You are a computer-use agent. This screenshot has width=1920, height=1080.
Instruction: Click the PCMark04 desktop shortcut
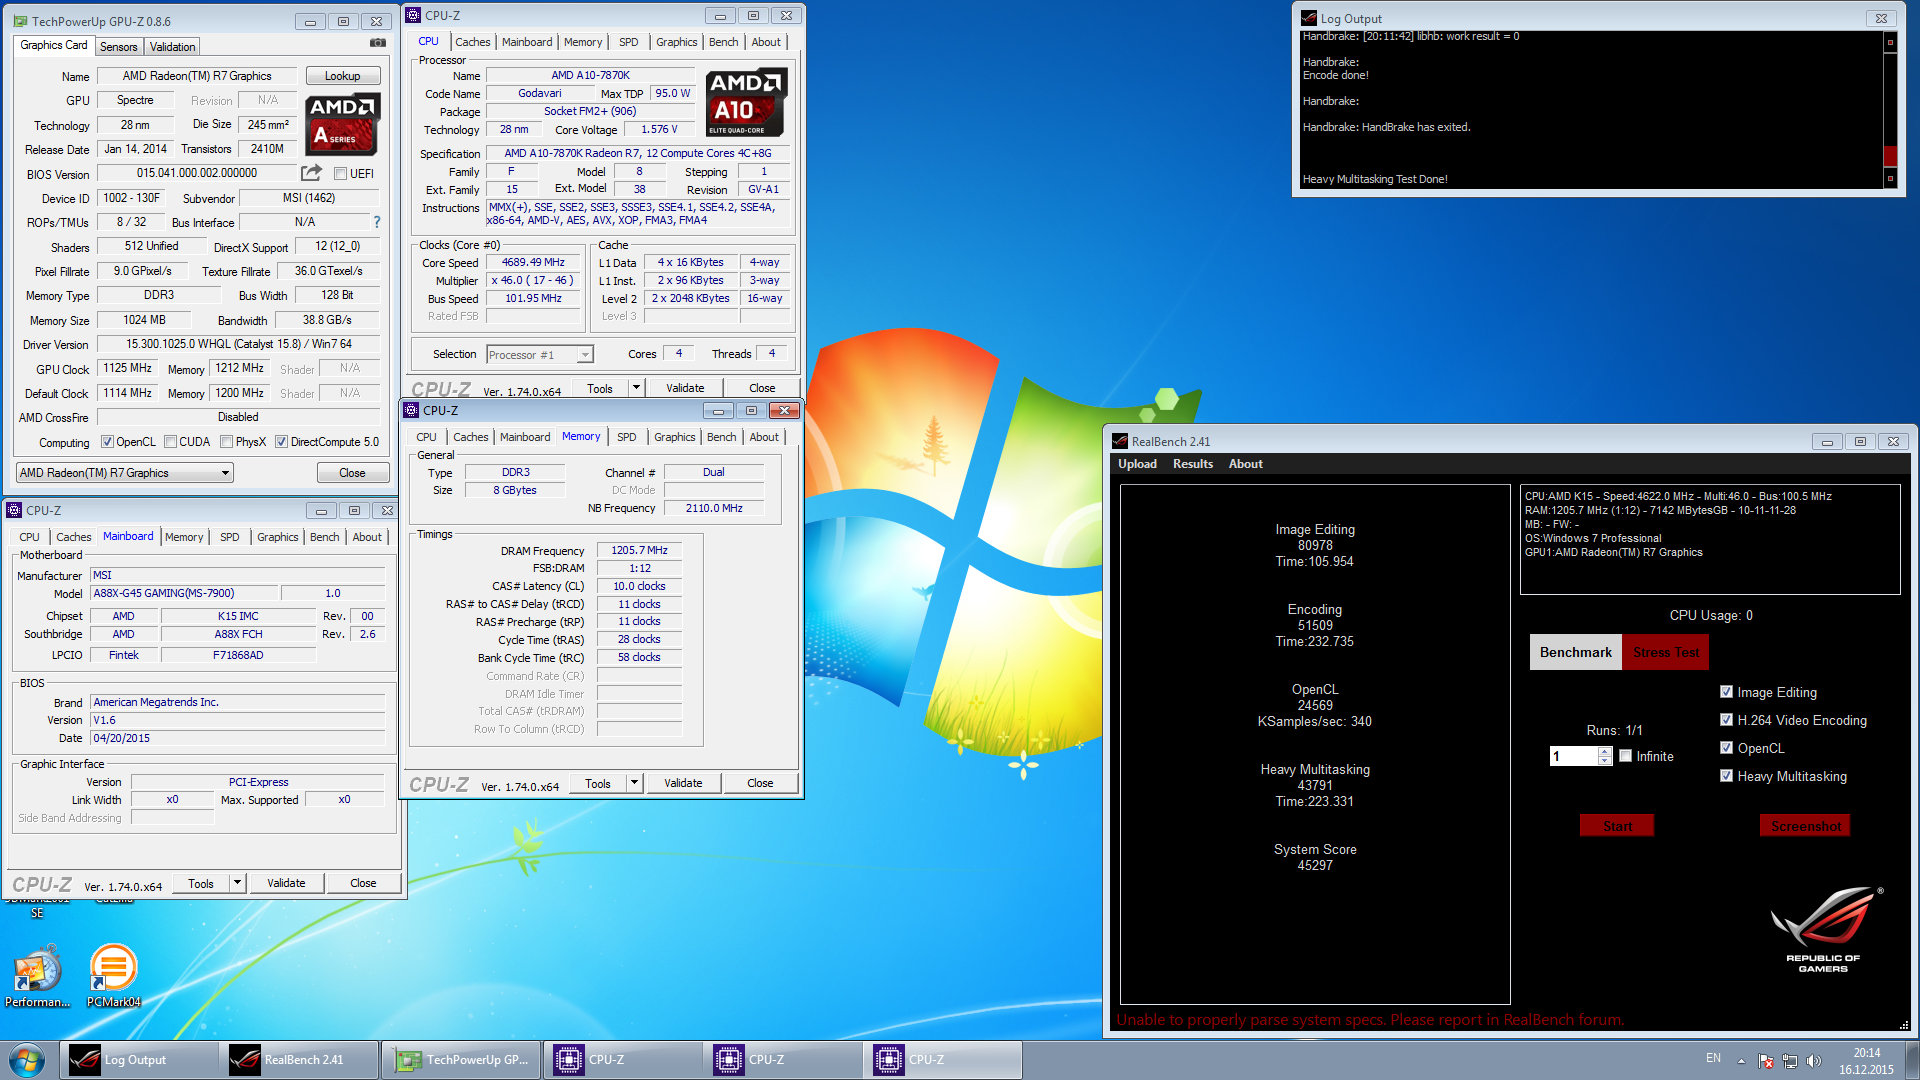113,976
